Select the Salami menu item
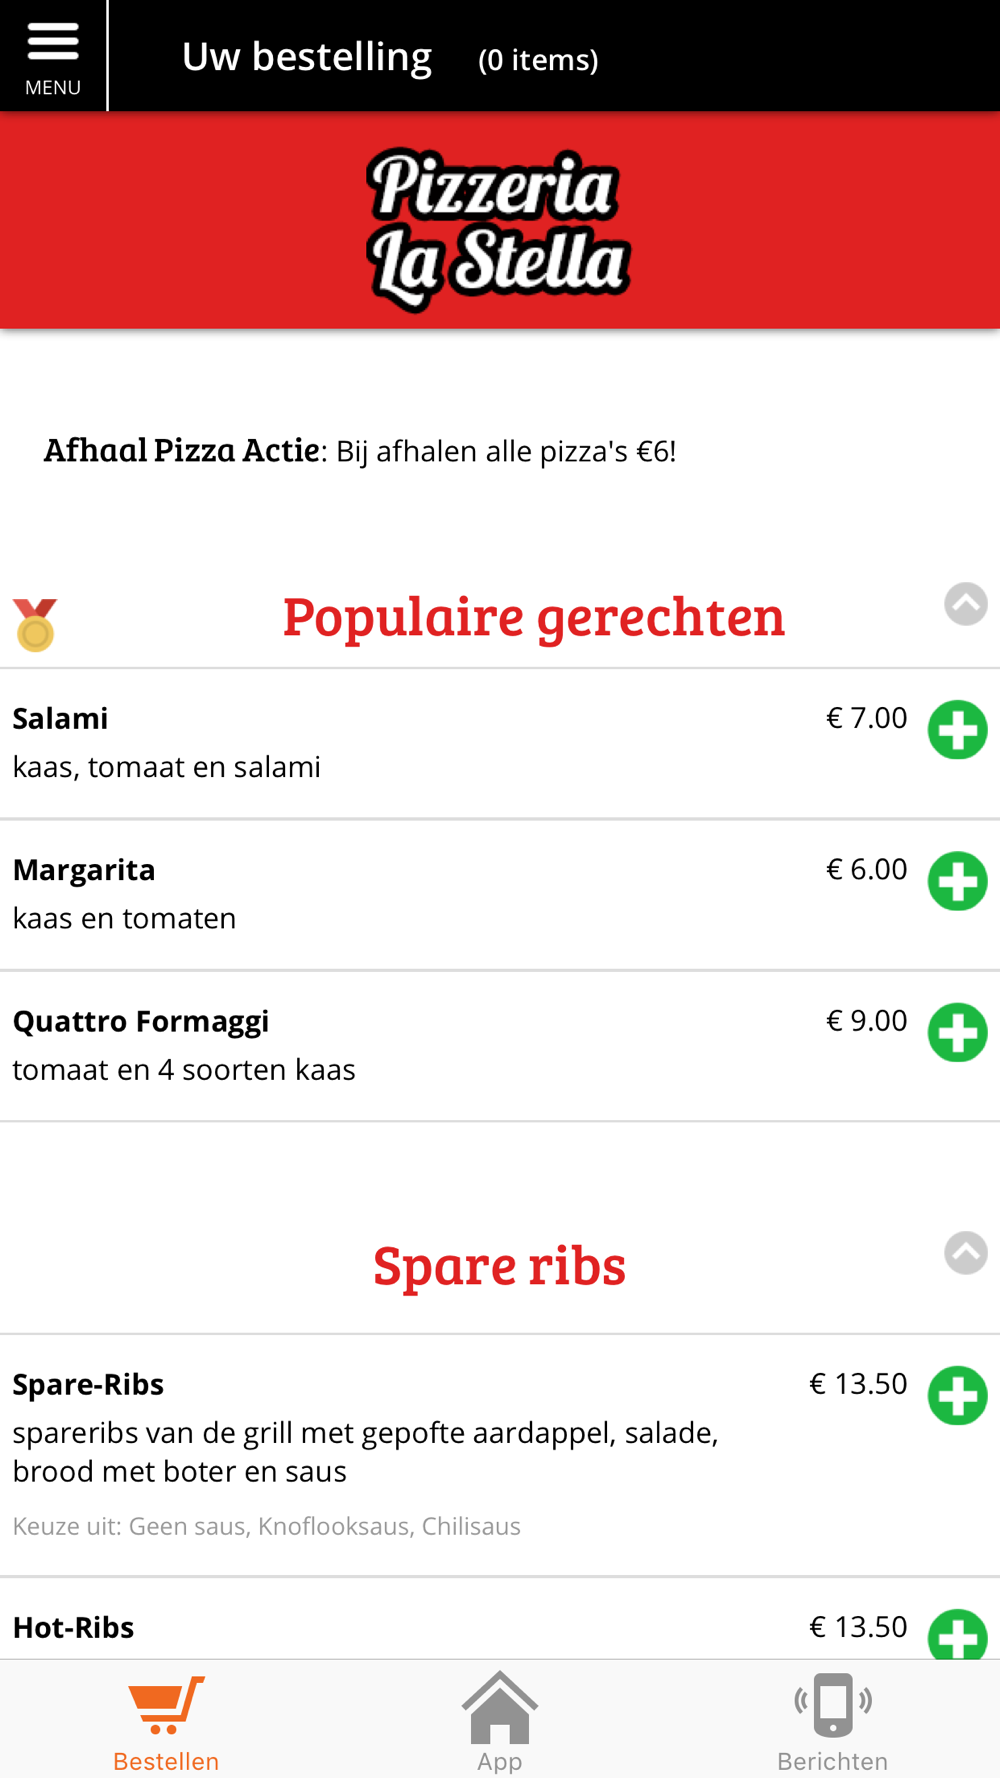 click(x=60, y=718)
